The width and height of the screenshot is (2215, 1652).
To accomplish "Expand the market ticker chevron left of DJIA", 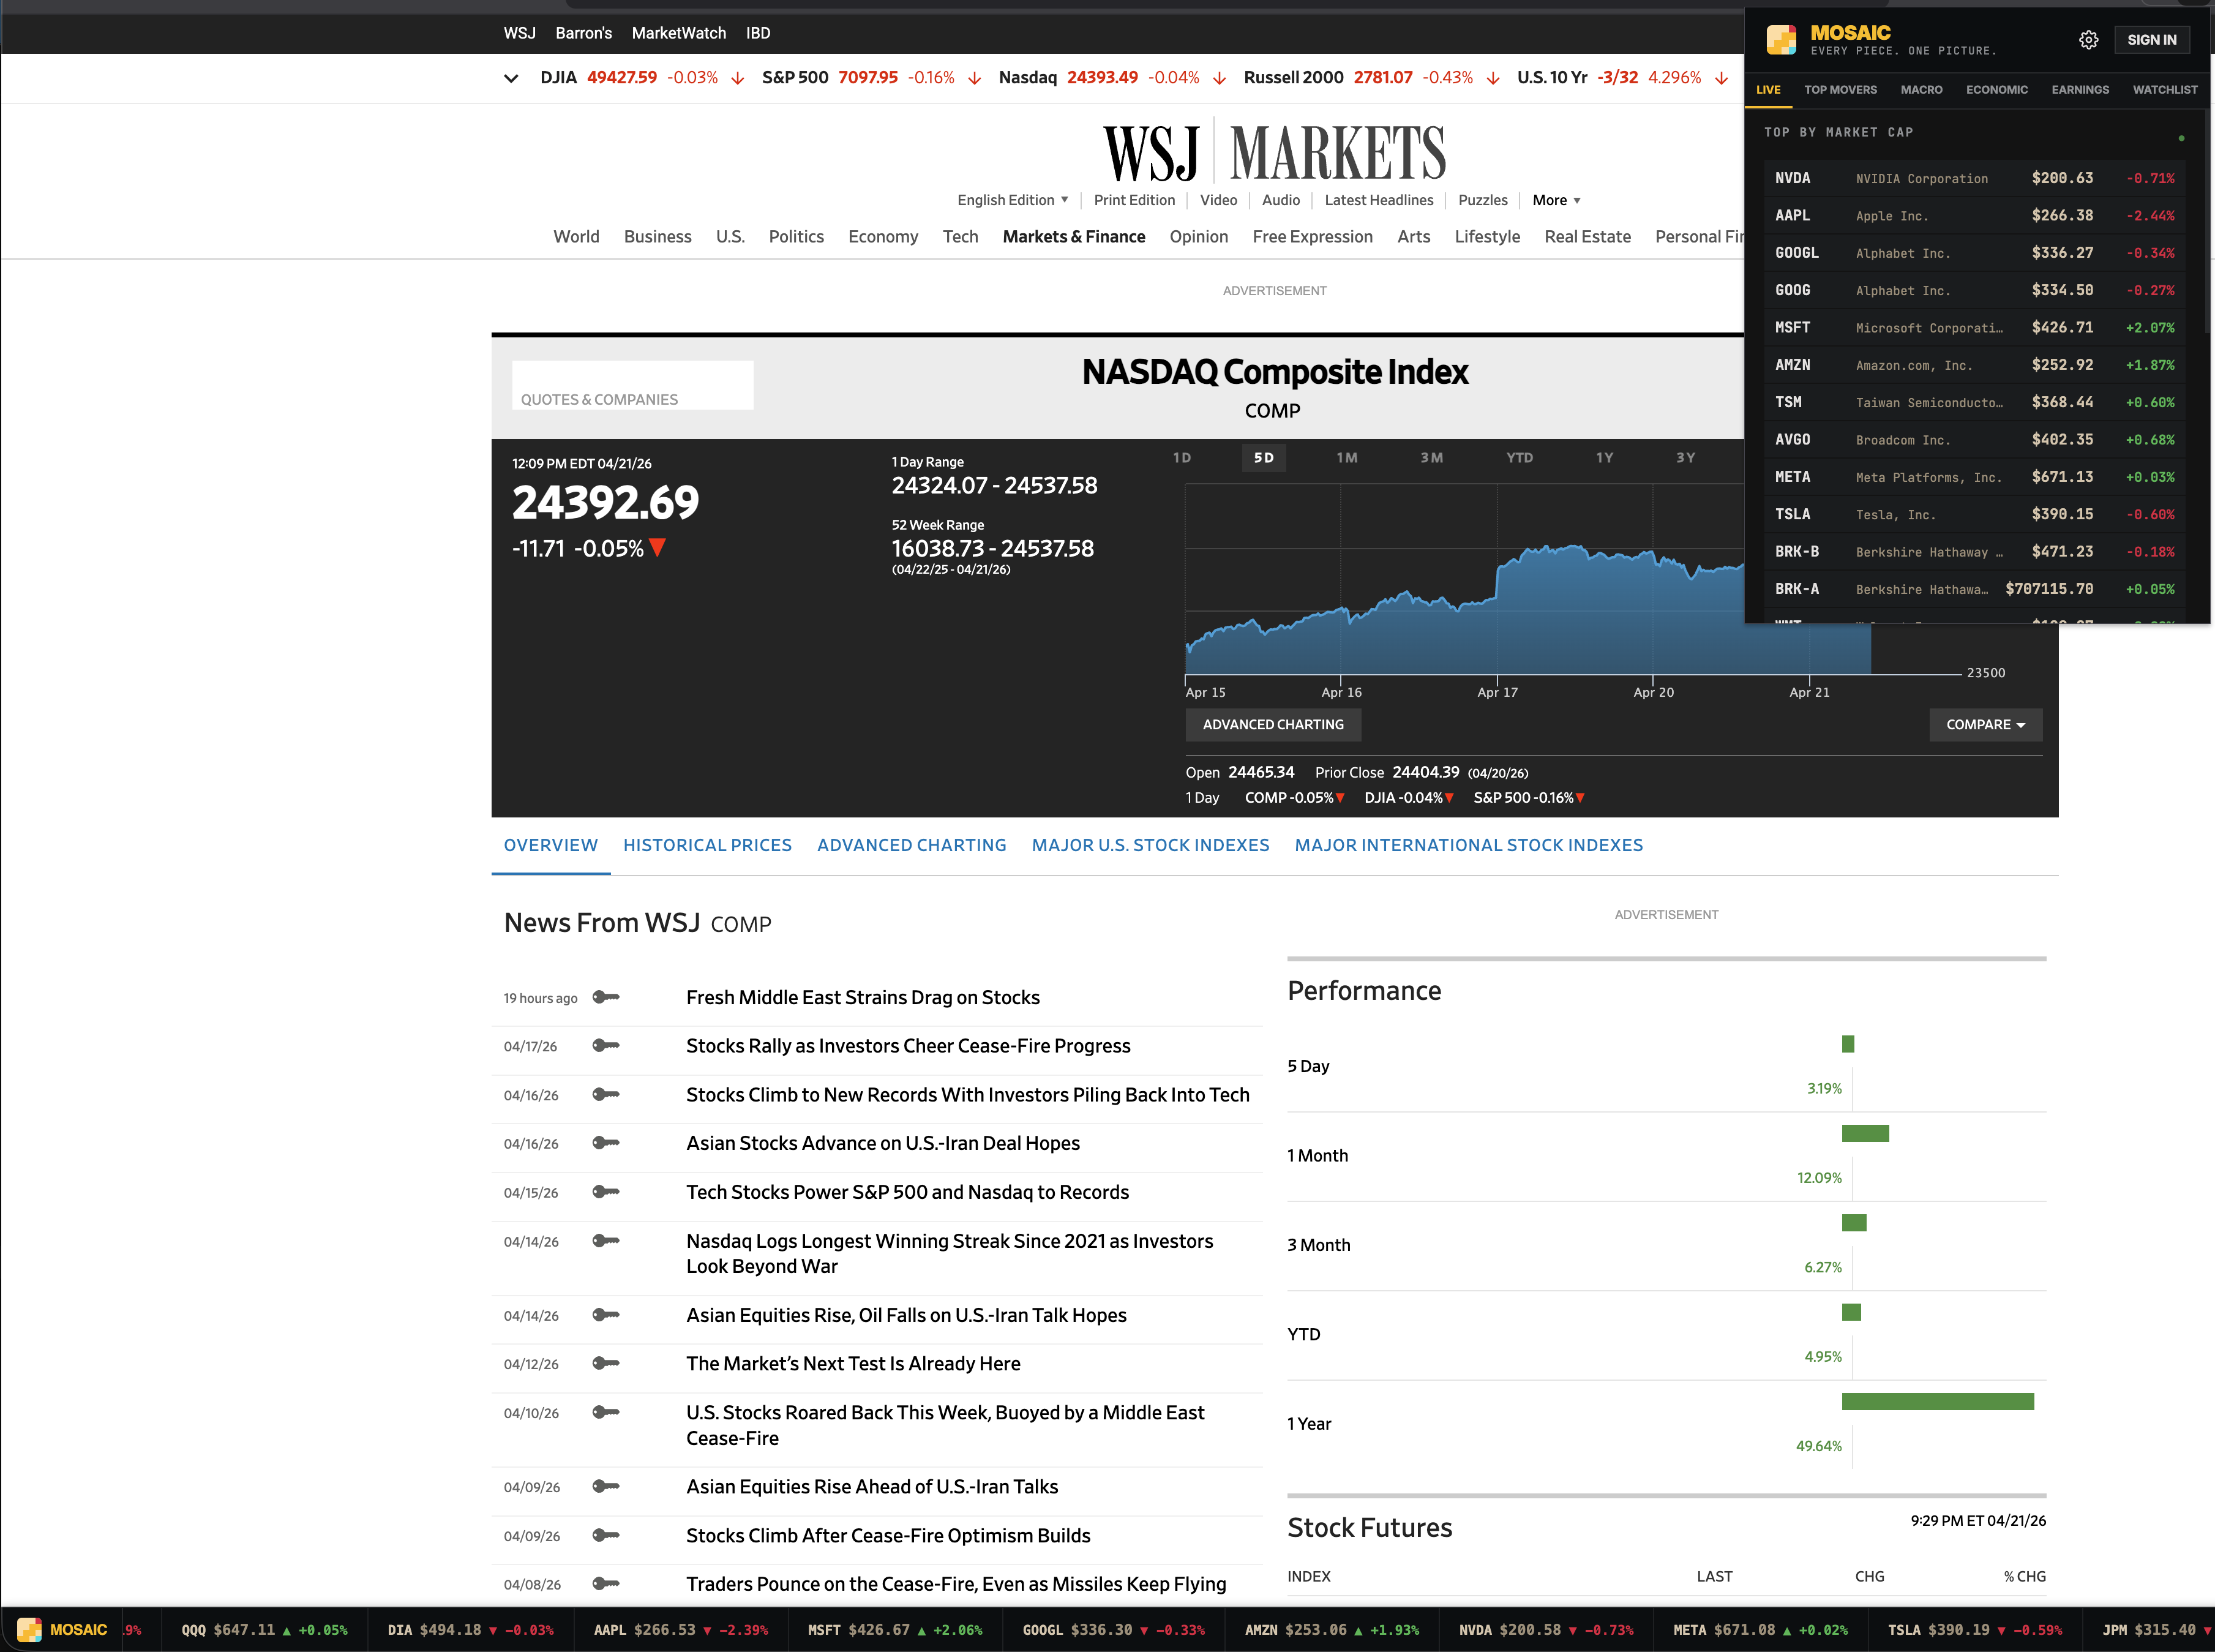I will point(511,78).
